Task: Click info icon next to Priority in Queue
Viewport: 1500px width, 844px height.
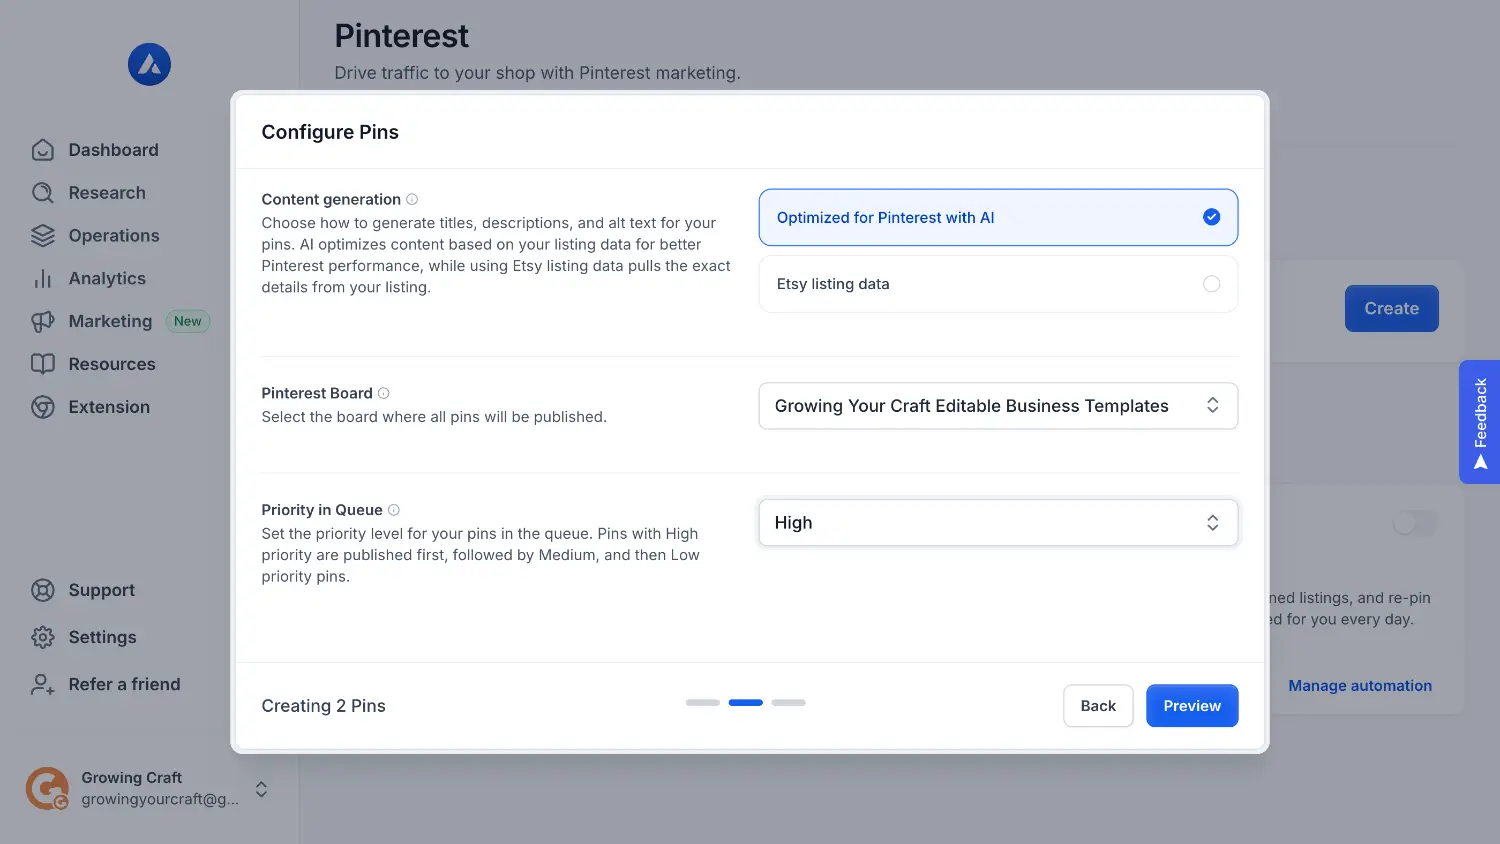Action: pyautogui.click(x=394, y=510)
